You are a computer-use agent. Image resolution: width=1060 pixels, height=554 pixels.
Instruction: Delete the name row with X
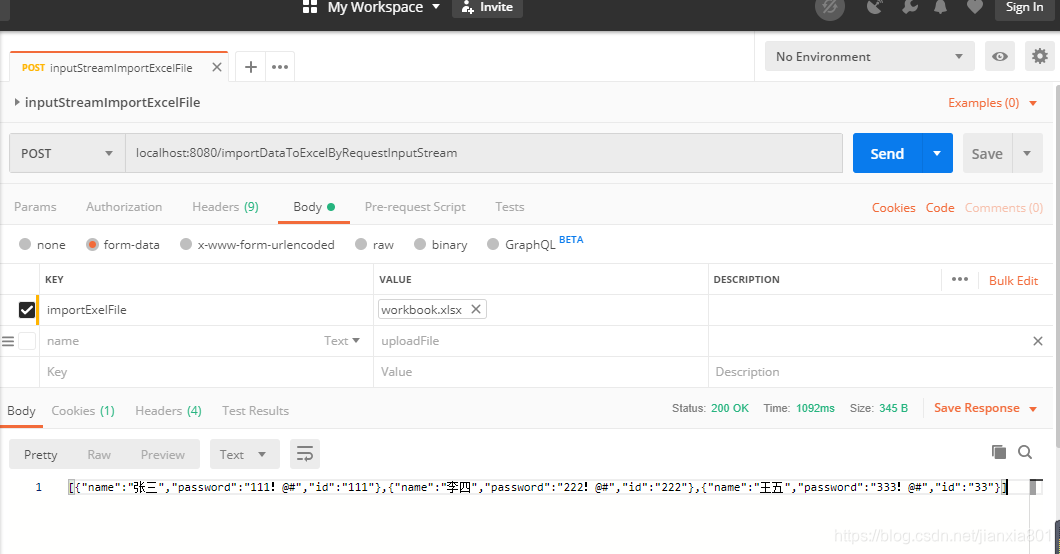(1038, 341)
